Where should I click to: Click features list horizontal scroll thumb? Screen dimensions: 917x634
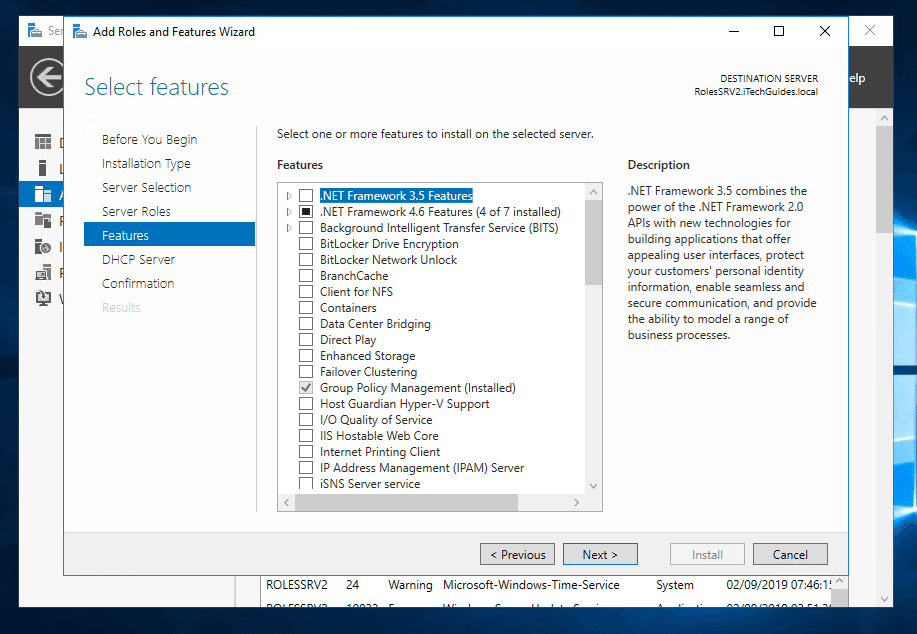click(406, 502)
